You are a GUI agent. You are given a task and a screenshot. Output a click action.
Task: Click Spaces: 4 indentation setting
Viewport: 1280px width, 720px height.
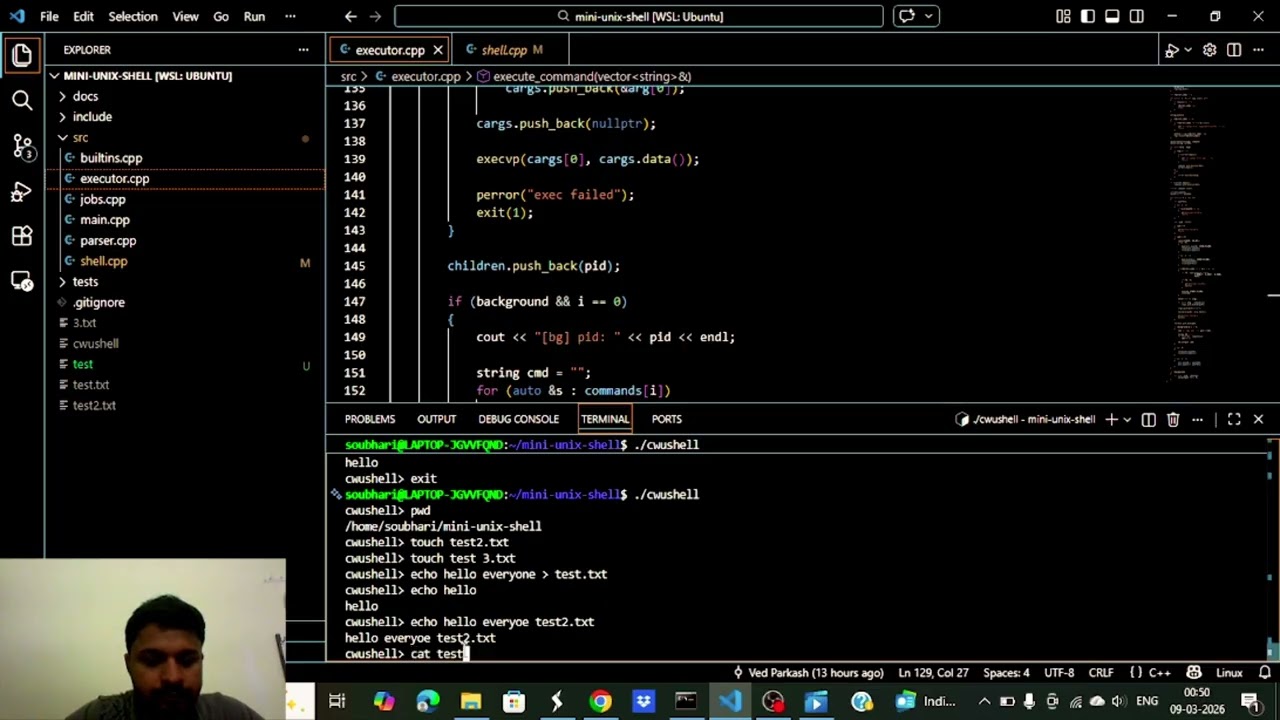[1006, 673]
